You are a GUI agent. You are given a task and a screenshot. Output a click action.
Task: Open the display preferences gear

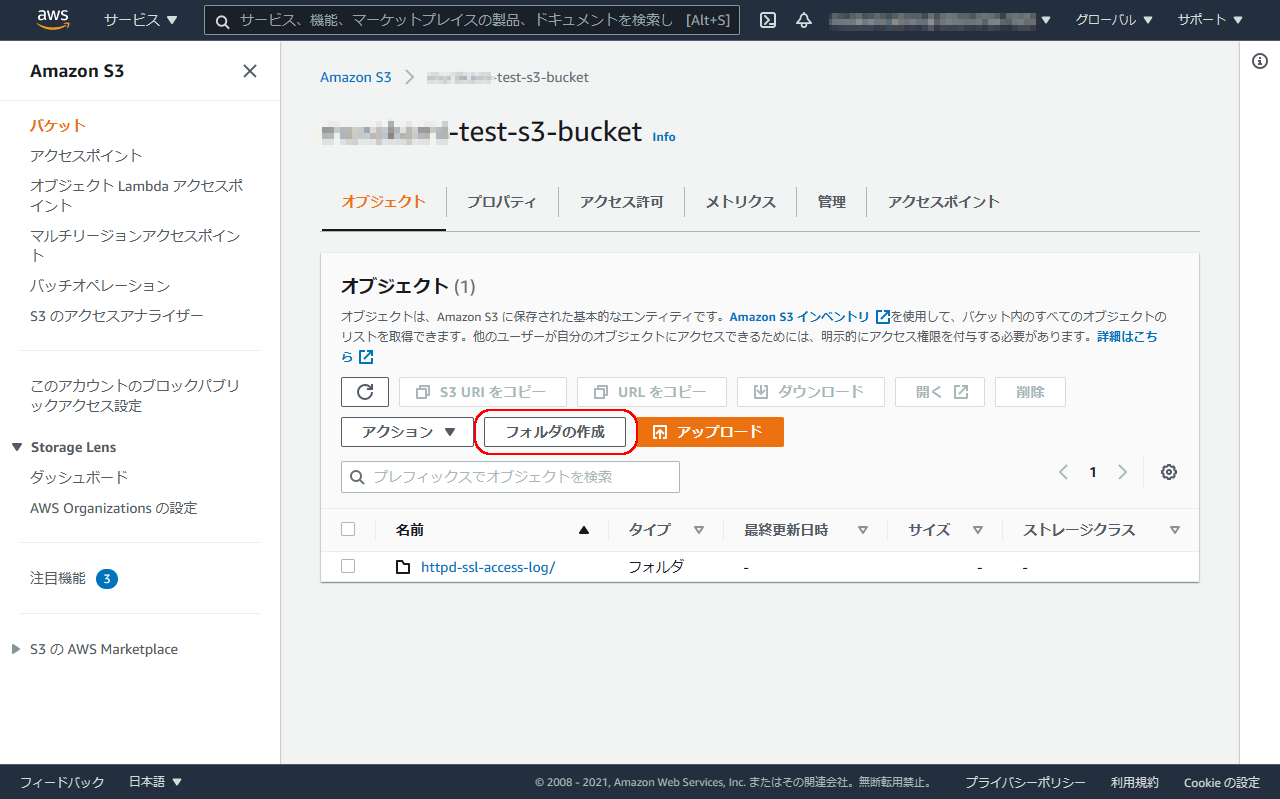[x=1168, y=471]
